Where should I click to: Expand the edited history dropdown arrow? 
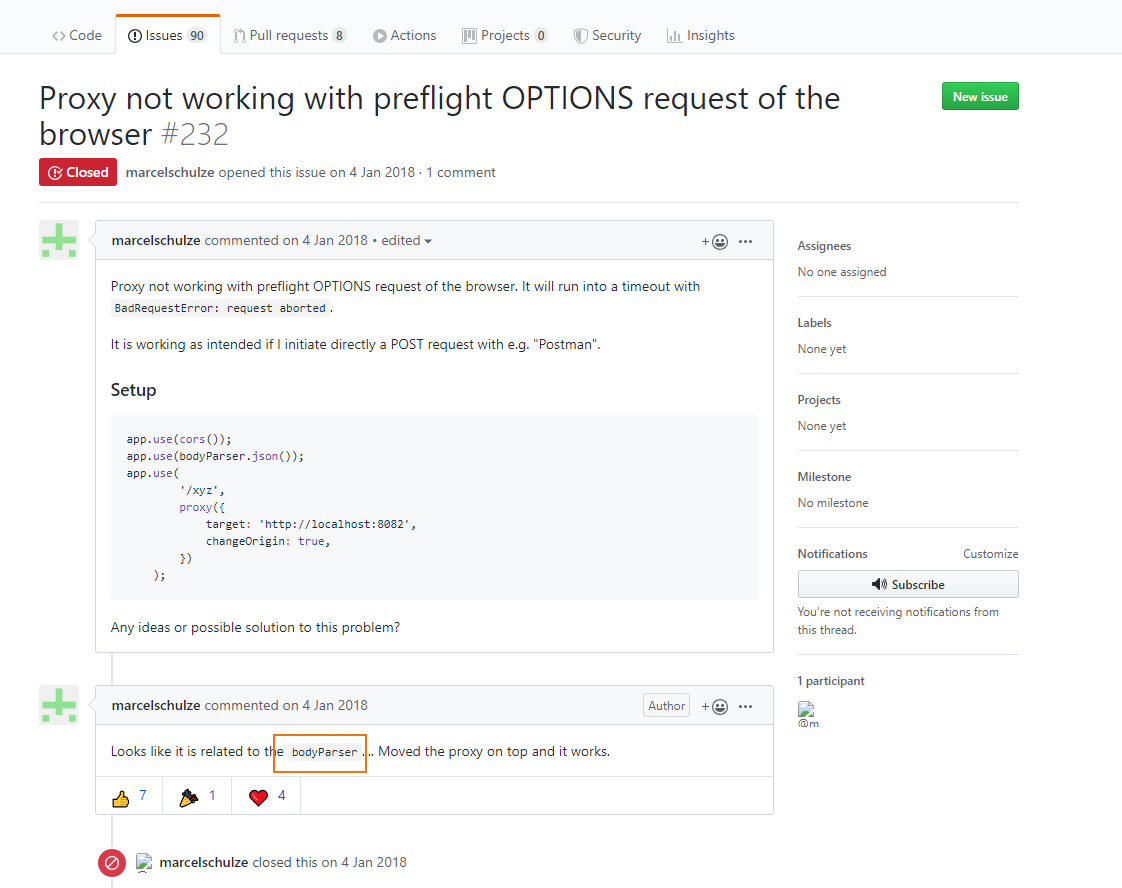(428, 241)
